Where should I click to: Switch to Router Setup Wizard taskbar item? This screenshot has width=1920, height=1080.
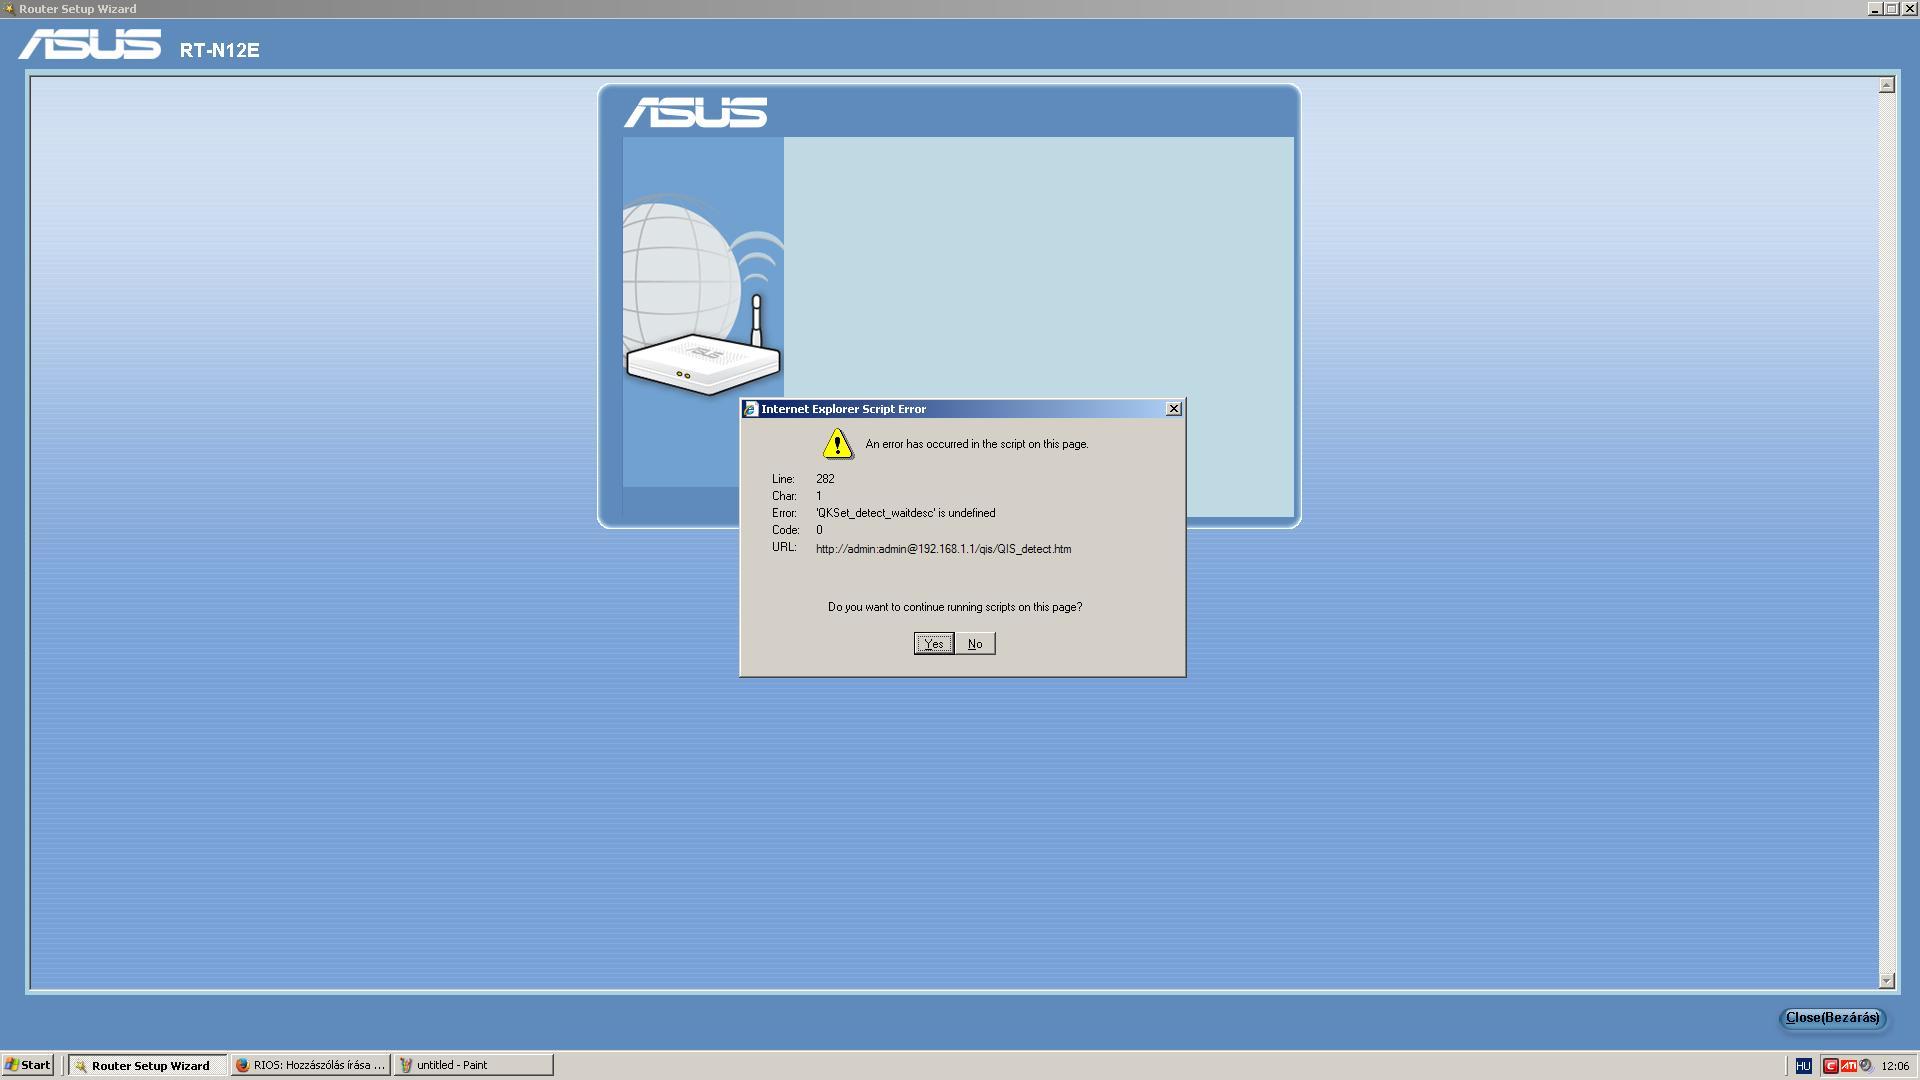[x=148, y=1065]
